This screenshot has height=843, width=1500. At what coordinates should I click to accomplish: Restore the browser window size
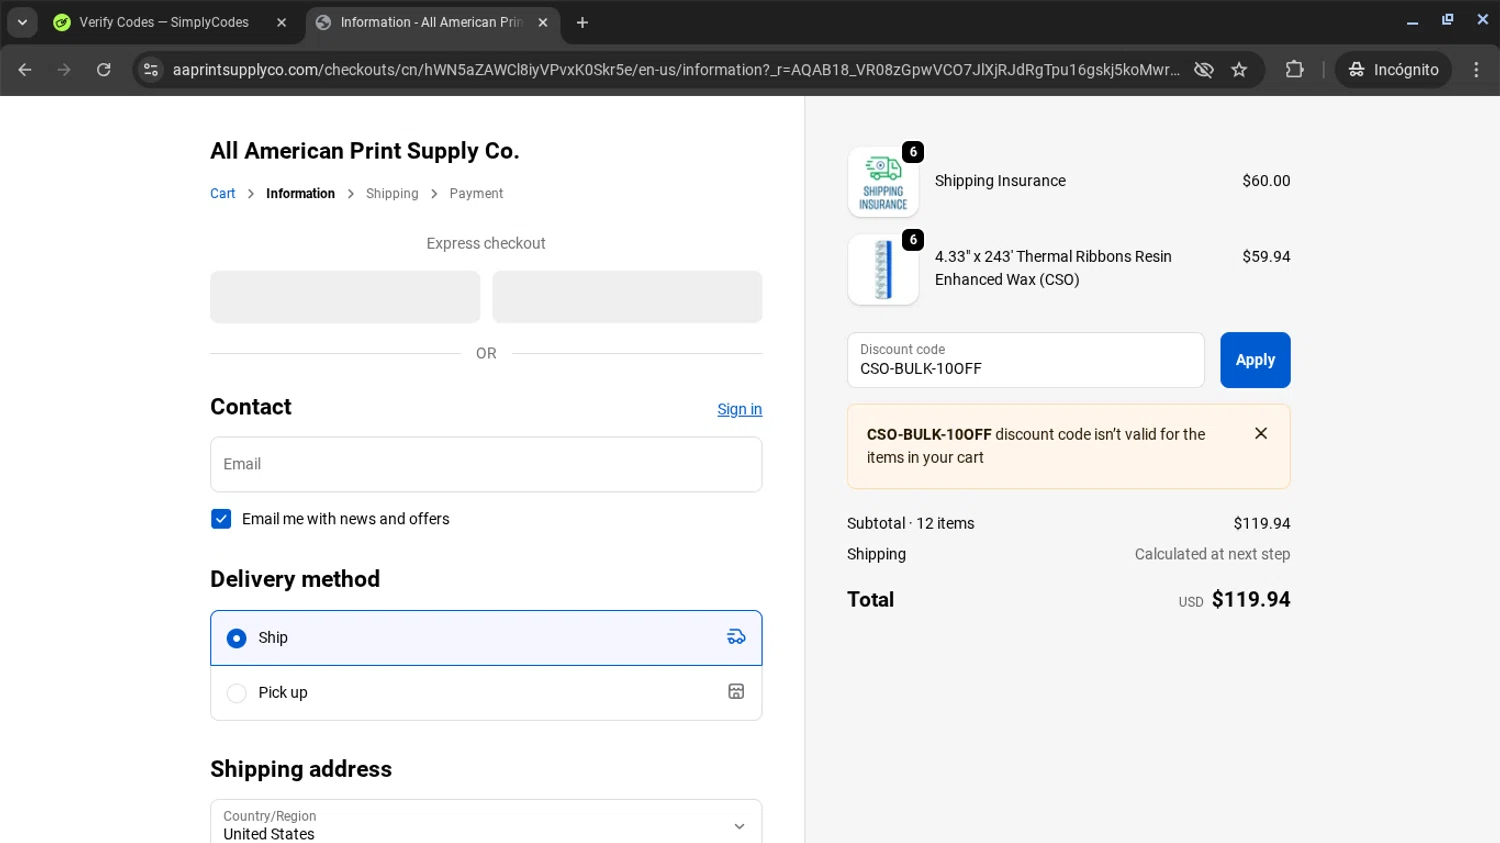tap(1447, 20)
